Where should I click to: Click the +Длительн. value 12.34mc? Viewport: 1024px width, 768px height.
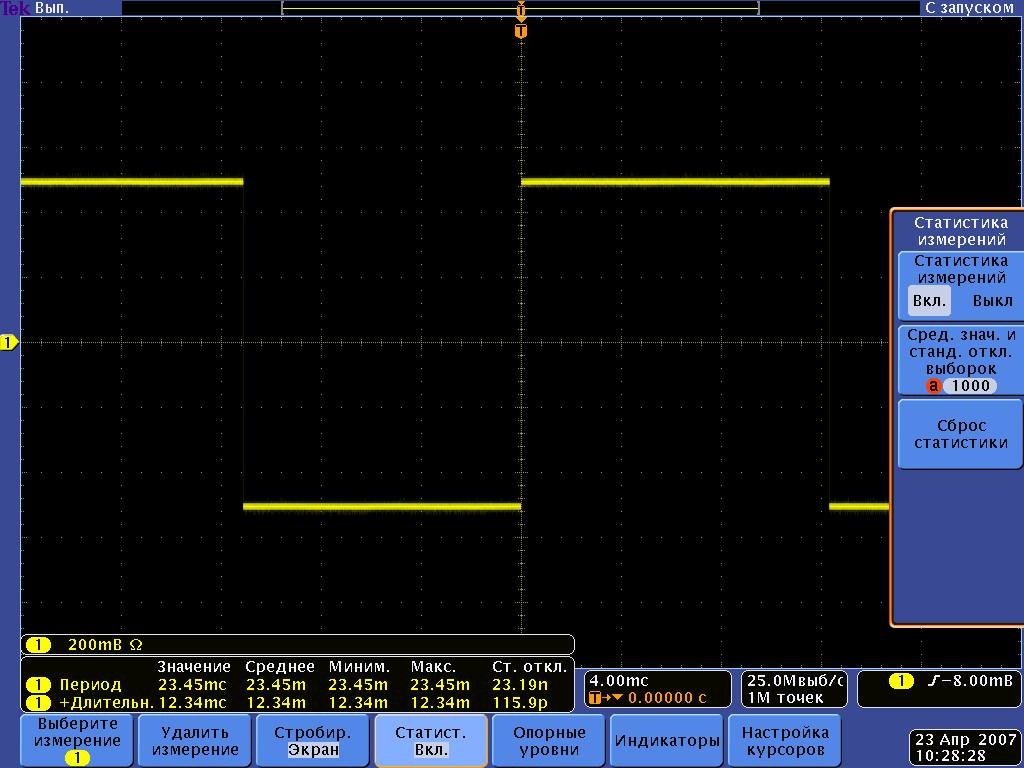click(192, 703)
